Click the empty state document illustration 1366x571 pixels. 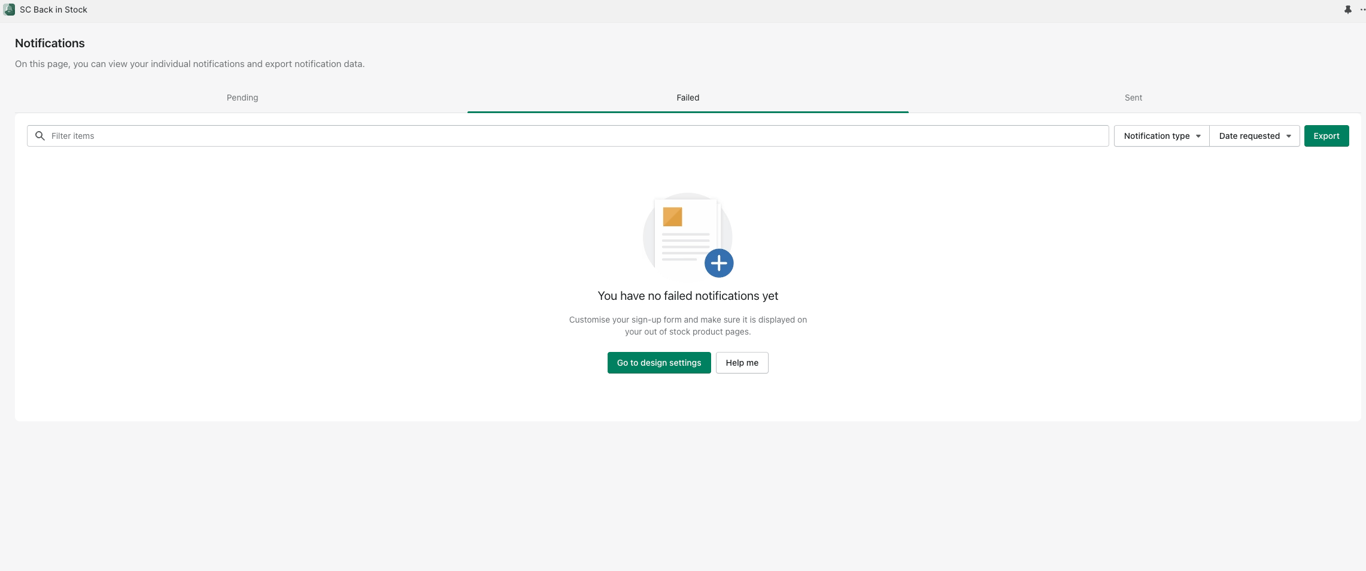pyautogui.click(x=688, y=235)
